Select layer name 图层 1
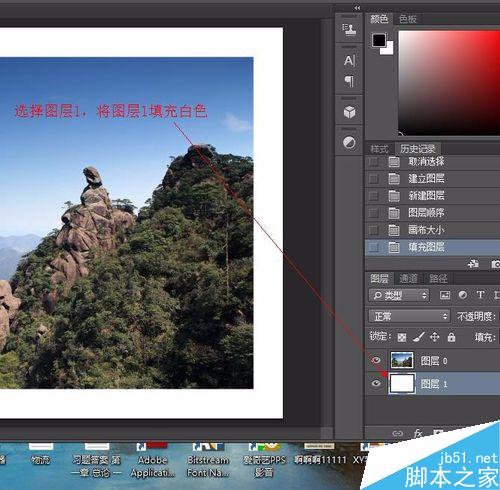 (434, 384)
